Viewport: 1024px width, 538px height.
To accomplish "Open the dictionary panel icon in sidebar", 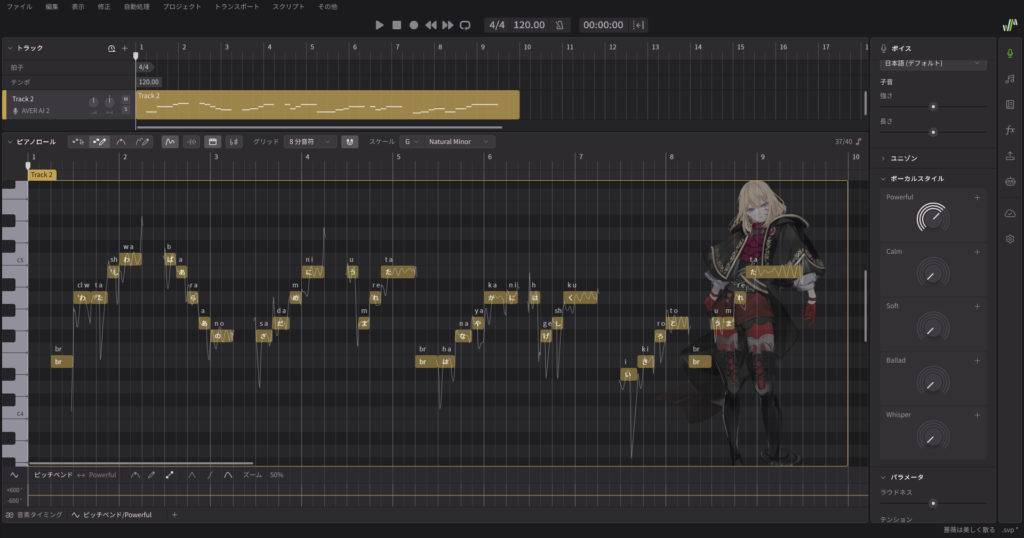I will coord(1009,104).
